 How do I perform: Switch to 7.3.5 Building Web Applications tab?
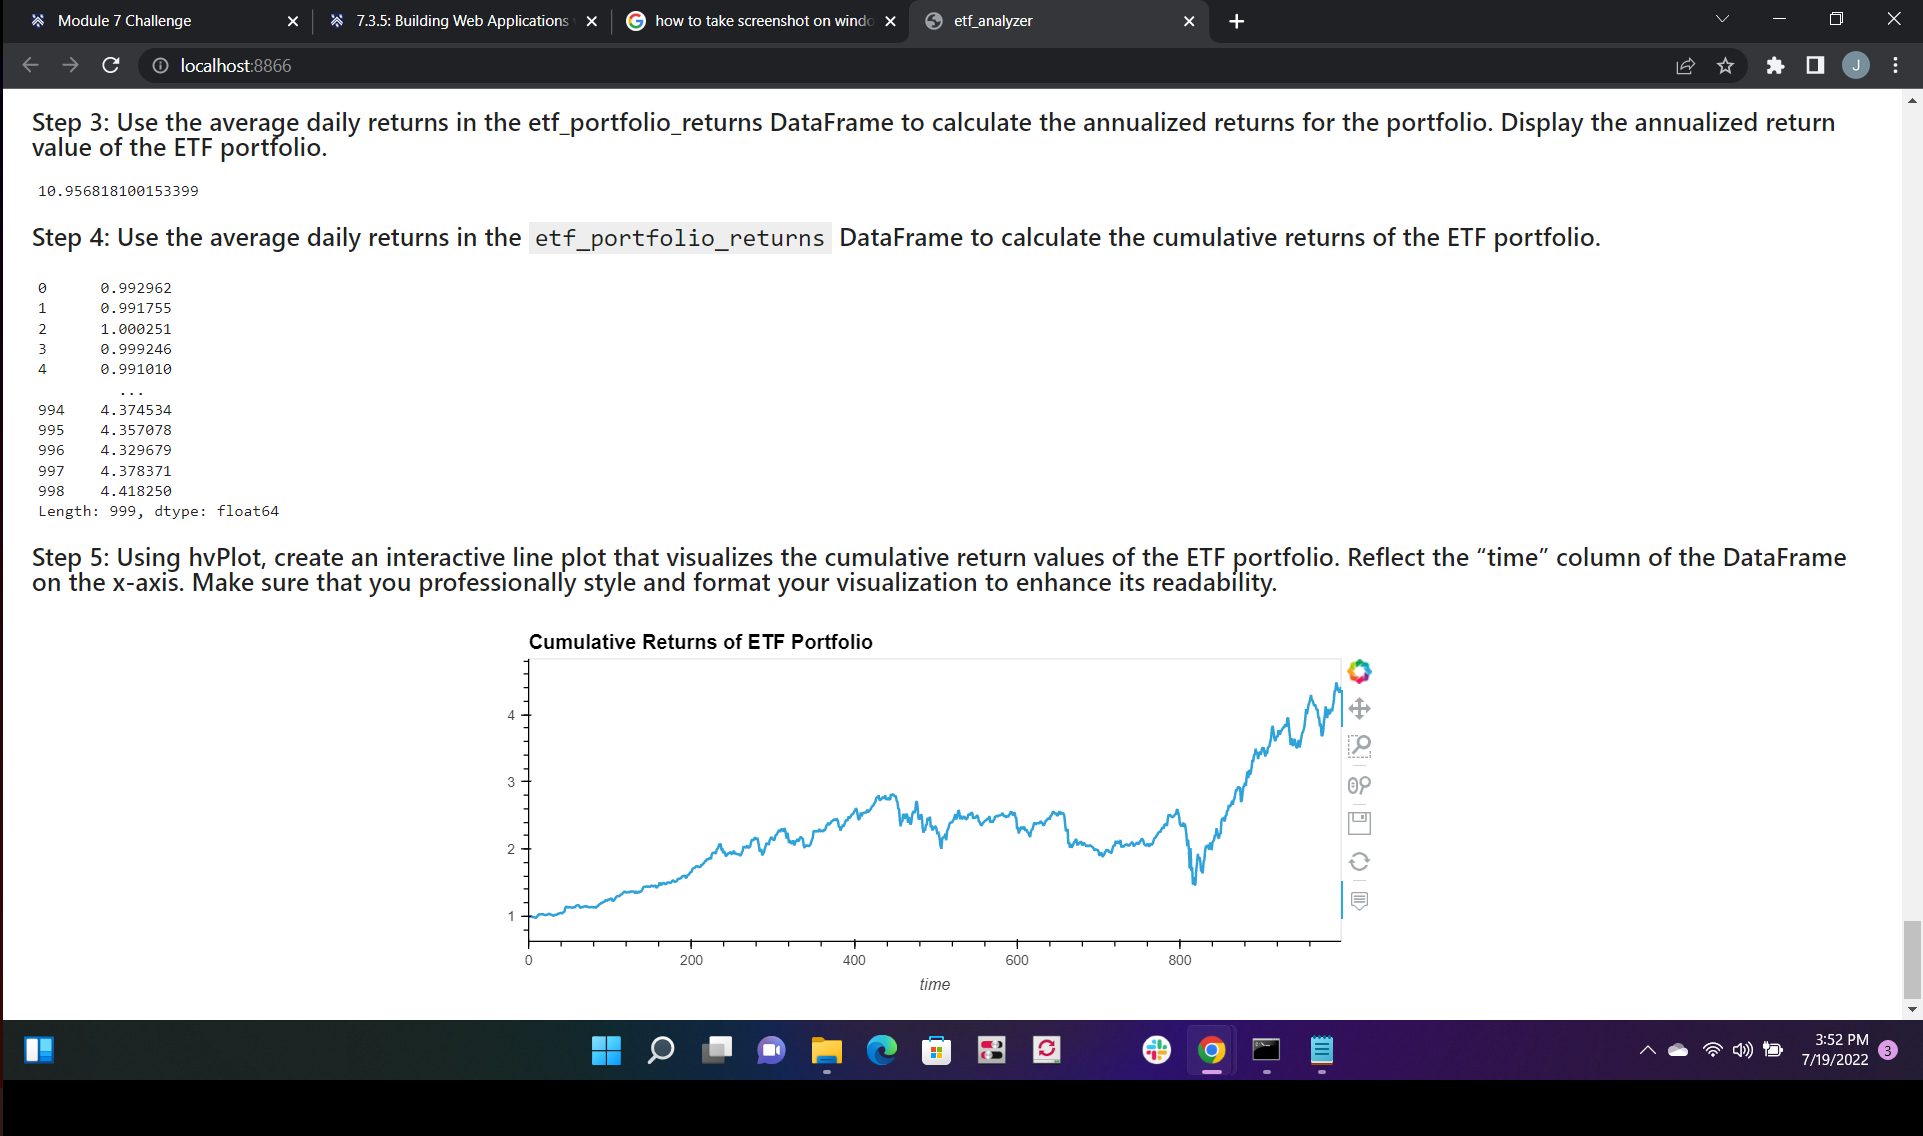coord(462,21)
